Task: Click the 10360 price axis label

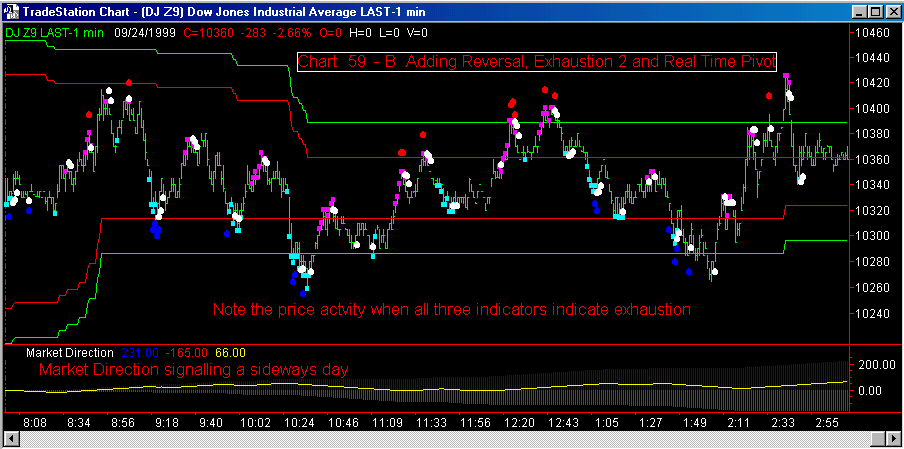Action: 873,160
